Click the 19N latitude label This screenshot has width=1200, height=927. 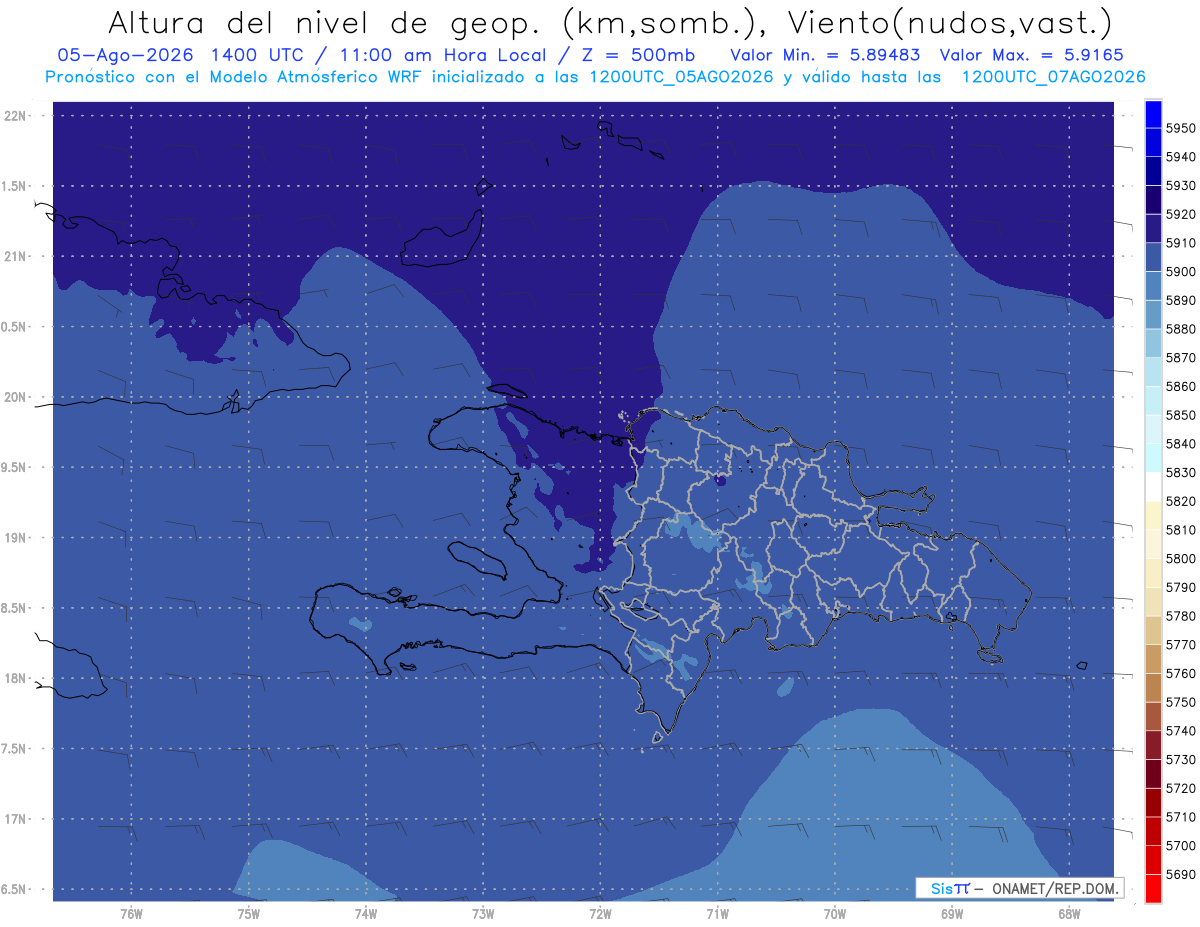pos(15,538)
